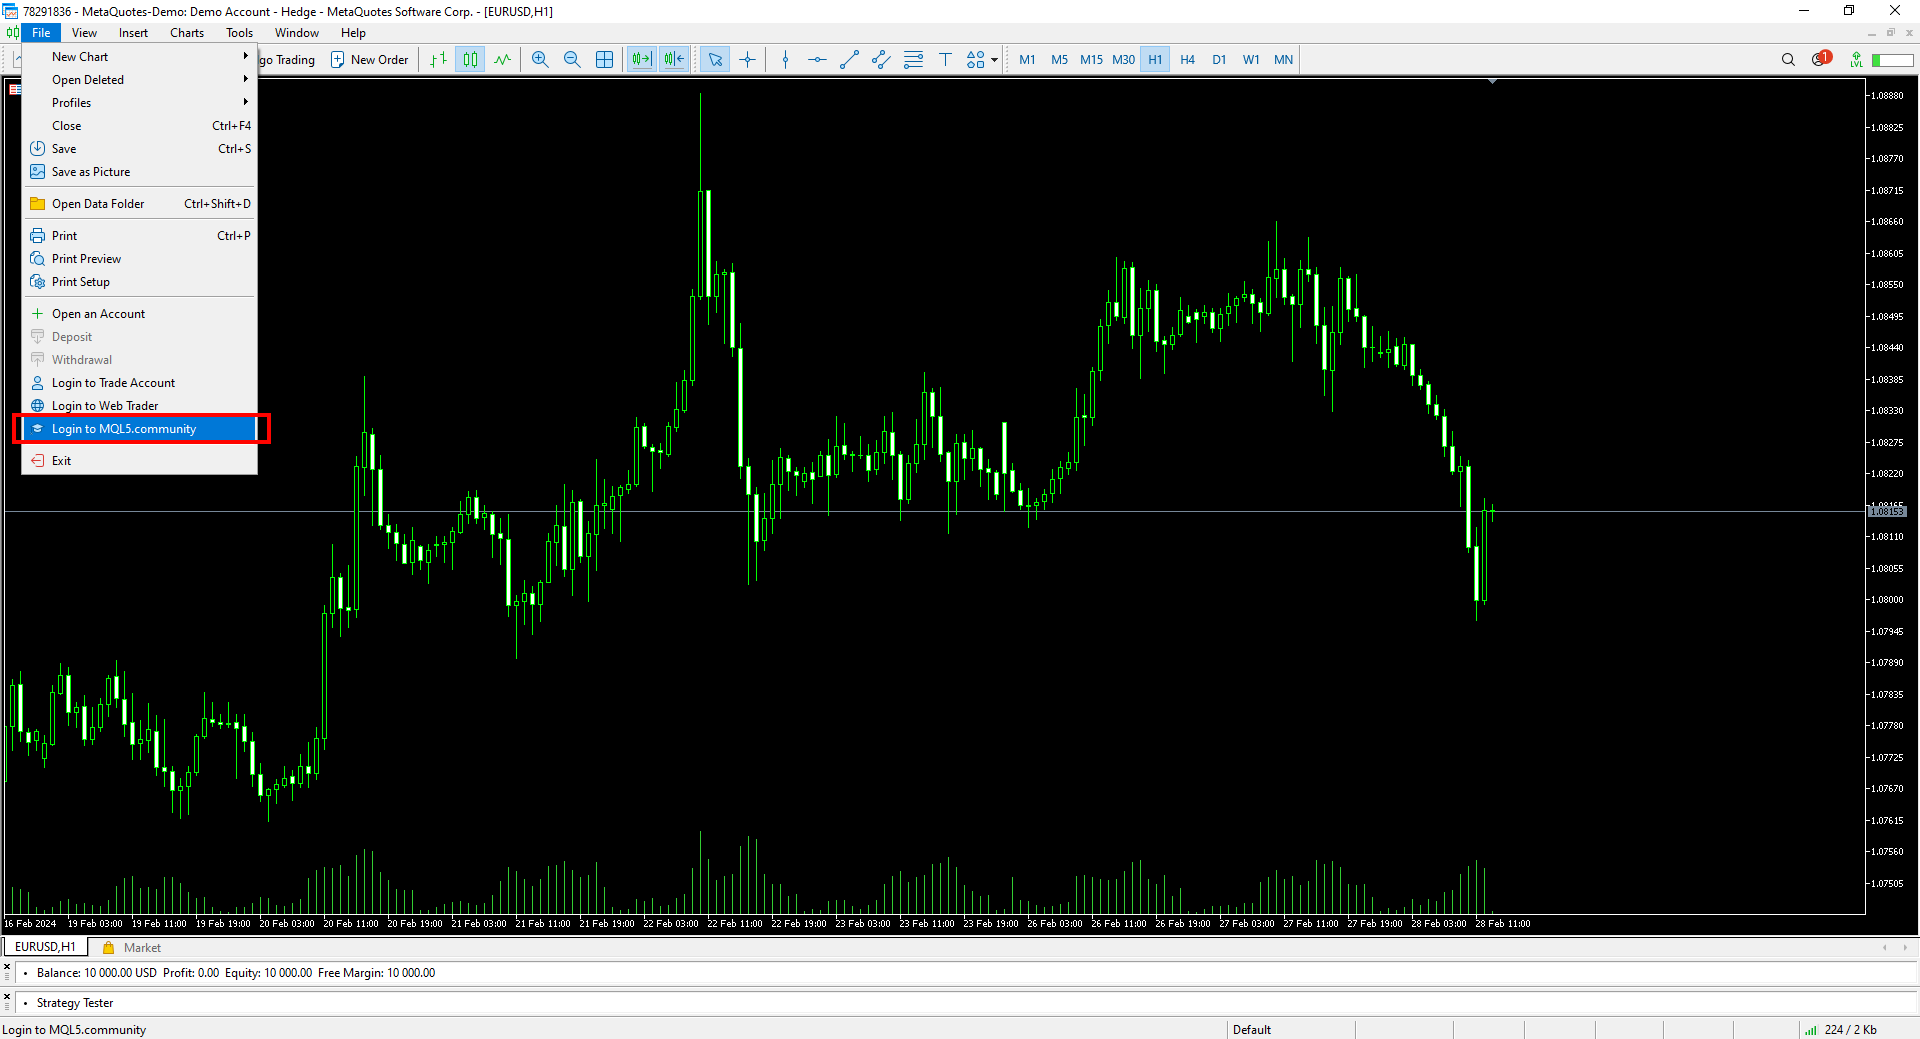Screen dimensions: 1920x1039
Task: Set timeframe to M5
Action: tap(1059, 60)
